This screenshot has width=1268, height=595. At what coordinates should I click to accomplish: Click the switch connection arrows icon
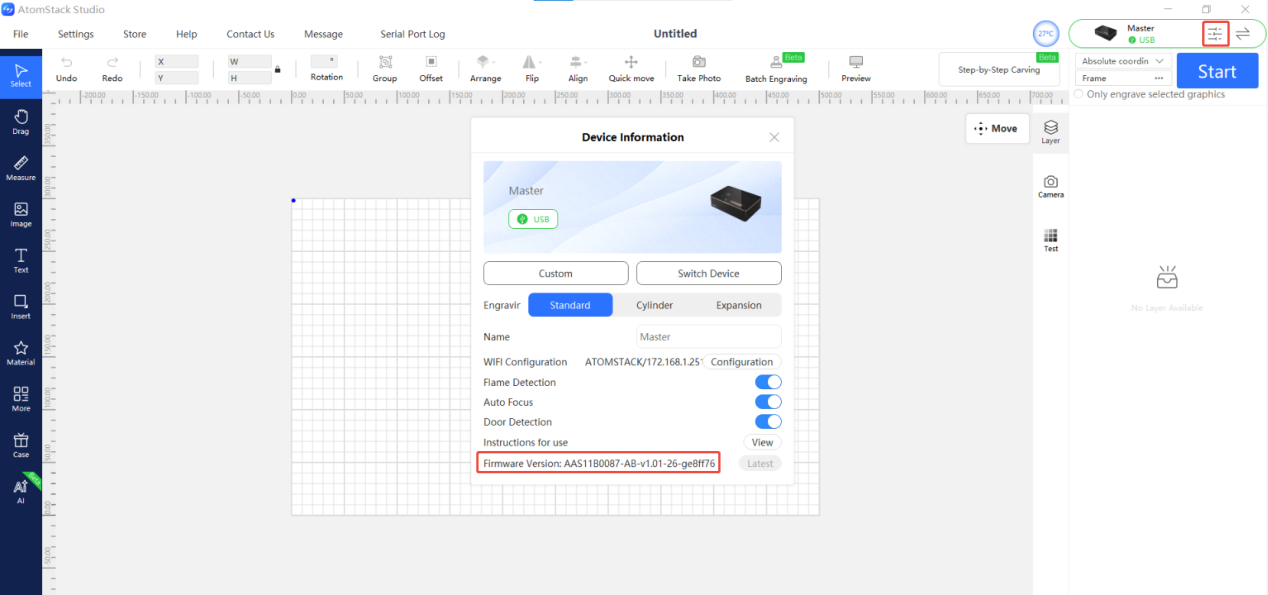1243,33
